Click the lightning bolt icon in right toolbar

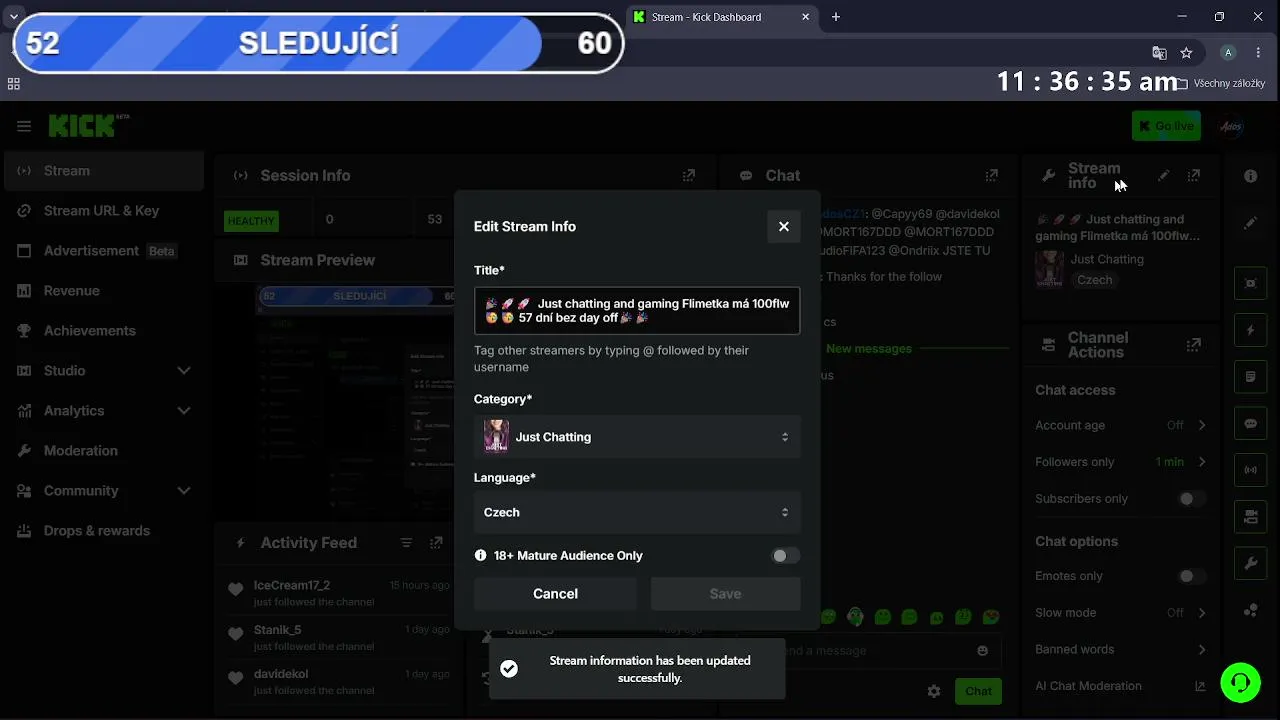[1251, 330]
